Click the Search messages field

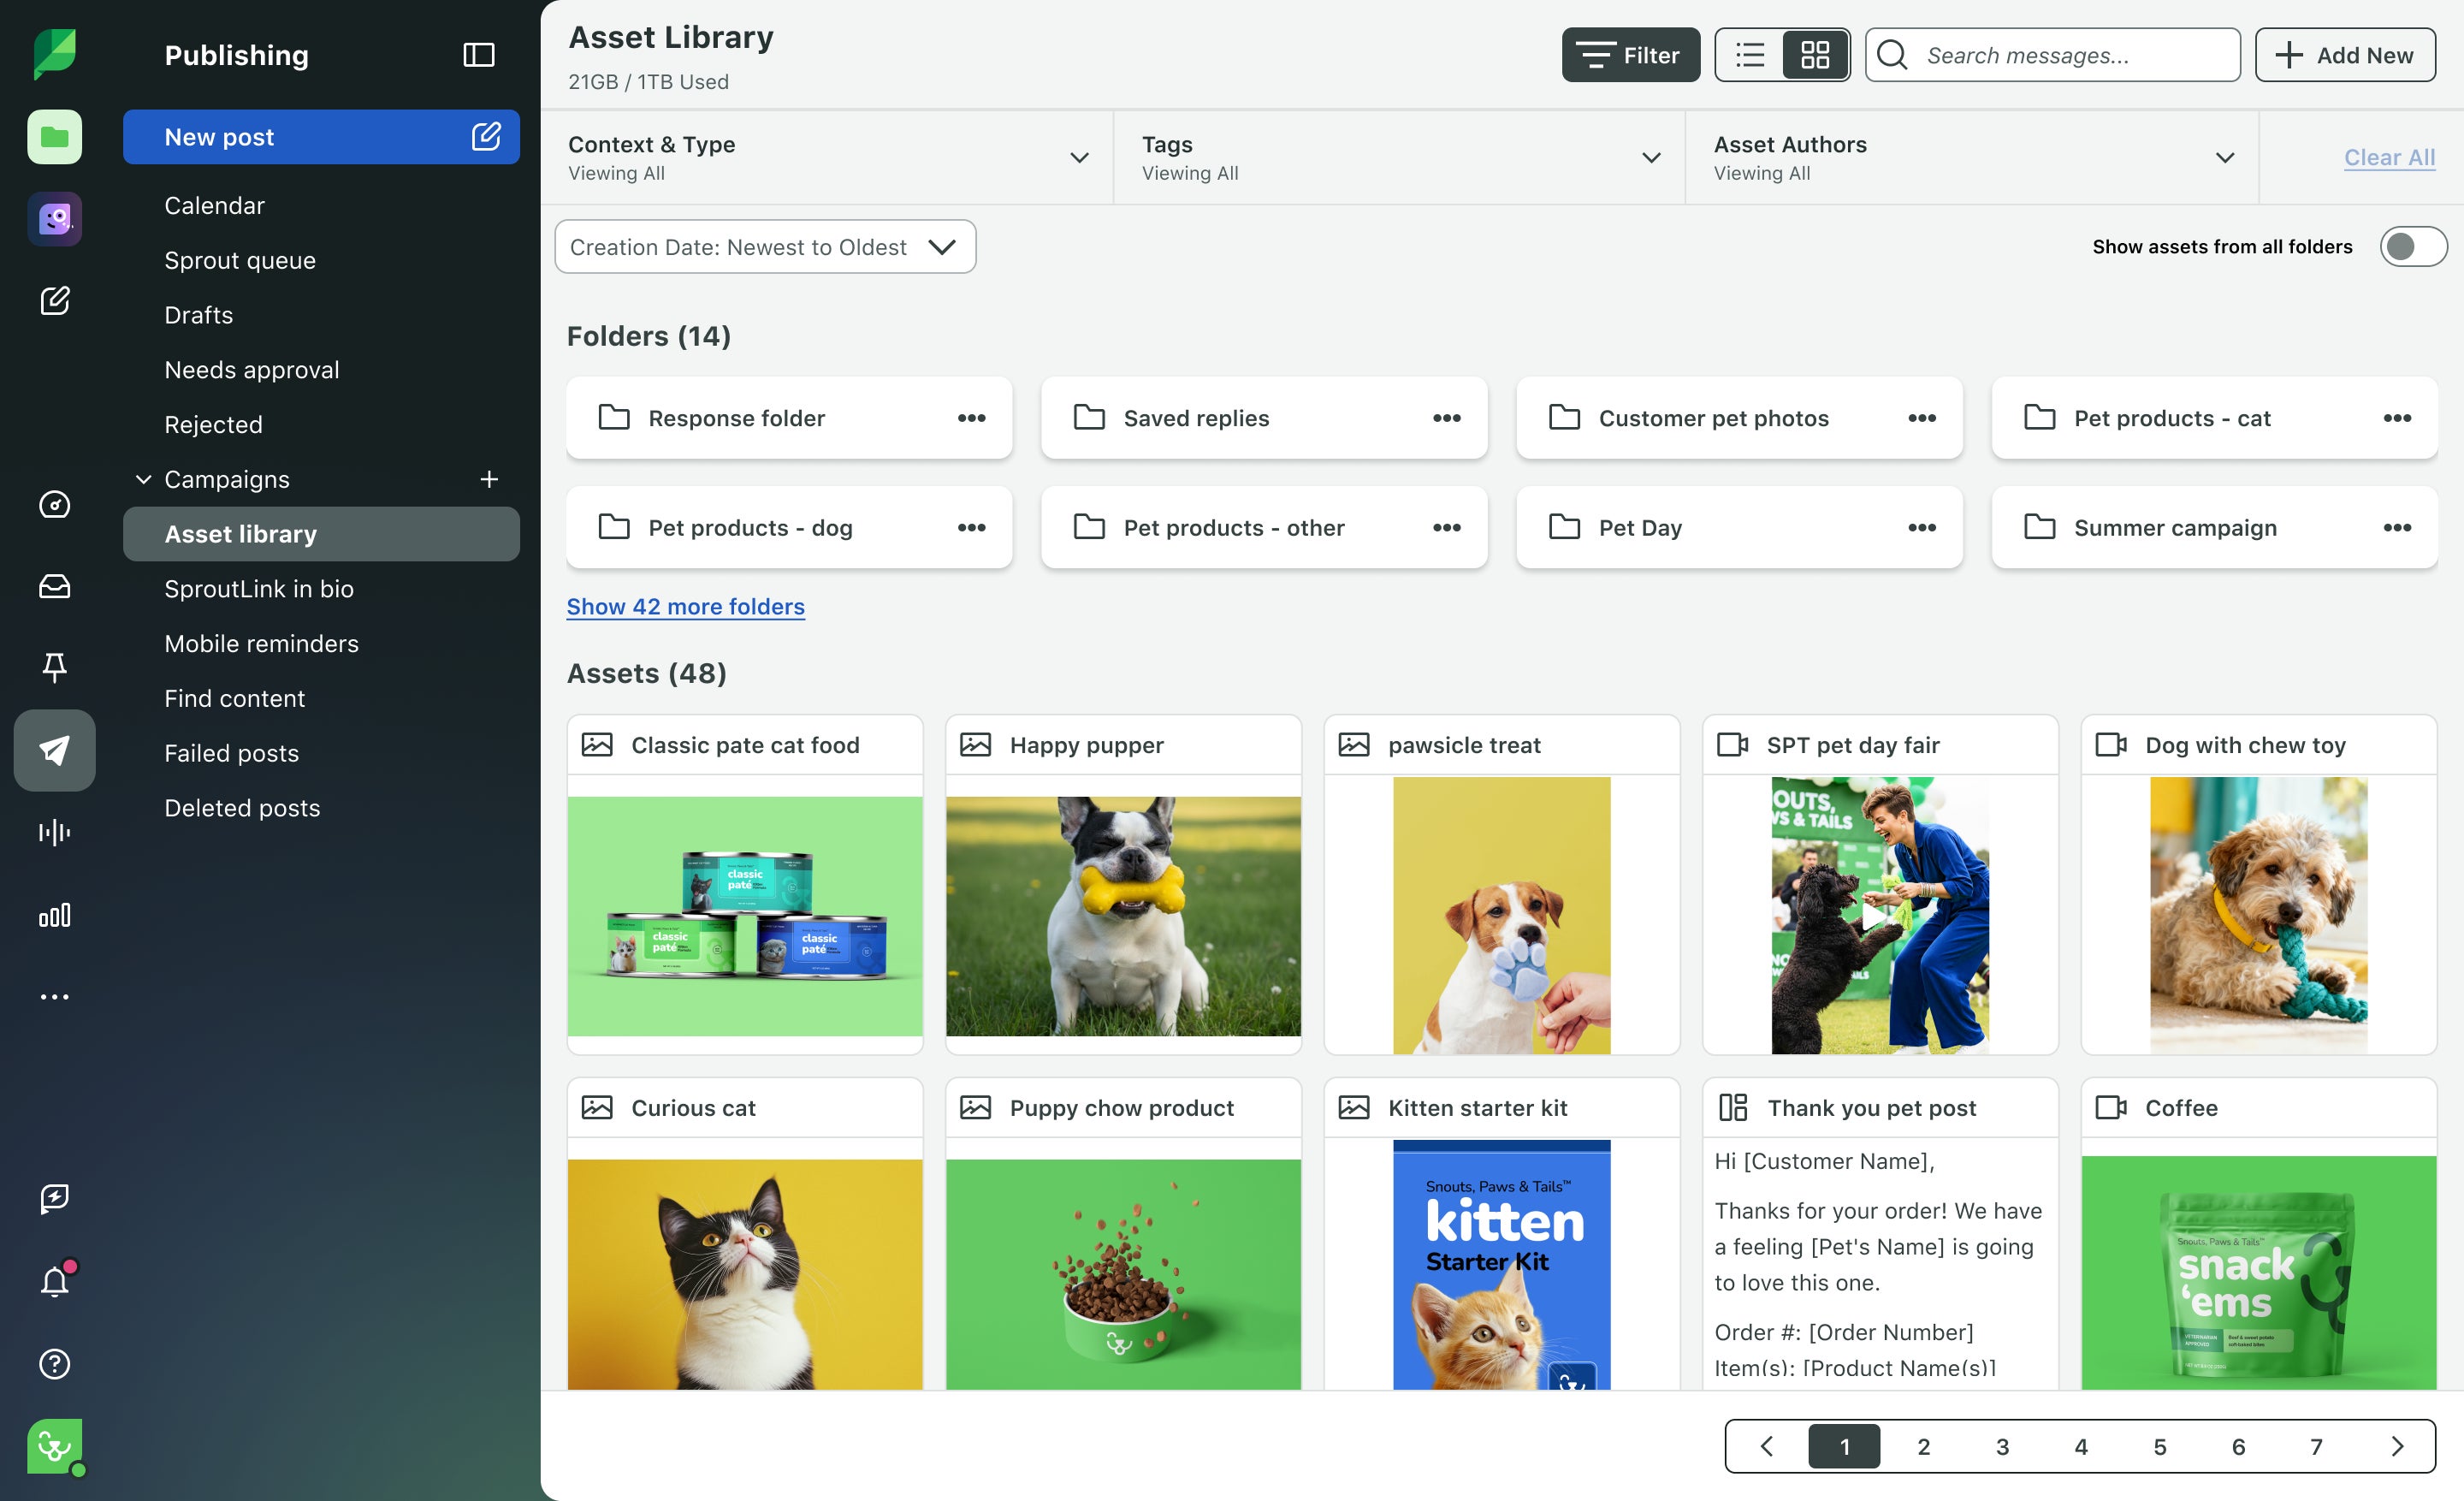pyautogui.click(x=2052, y=55)
